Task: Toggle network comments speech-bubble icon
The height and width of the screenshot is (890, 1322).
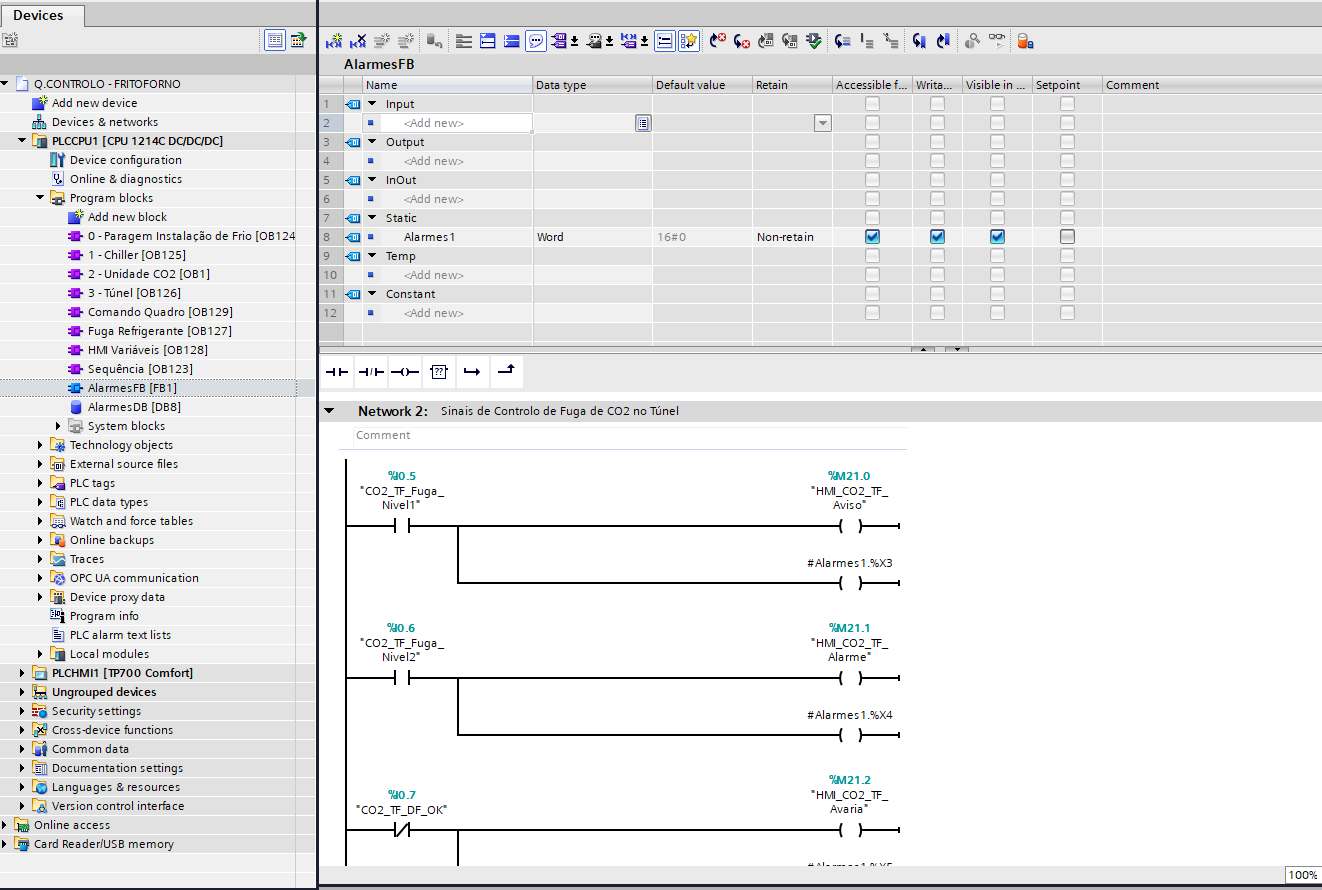Action: tap(536, 41)
